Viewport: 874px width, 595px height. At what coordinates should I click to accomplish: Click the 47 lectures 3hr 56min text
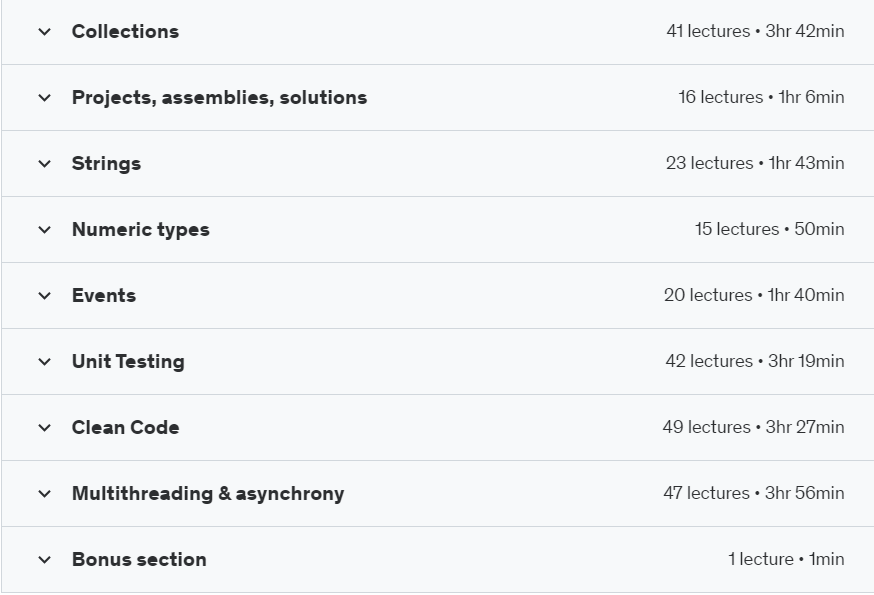pos(753,494)
